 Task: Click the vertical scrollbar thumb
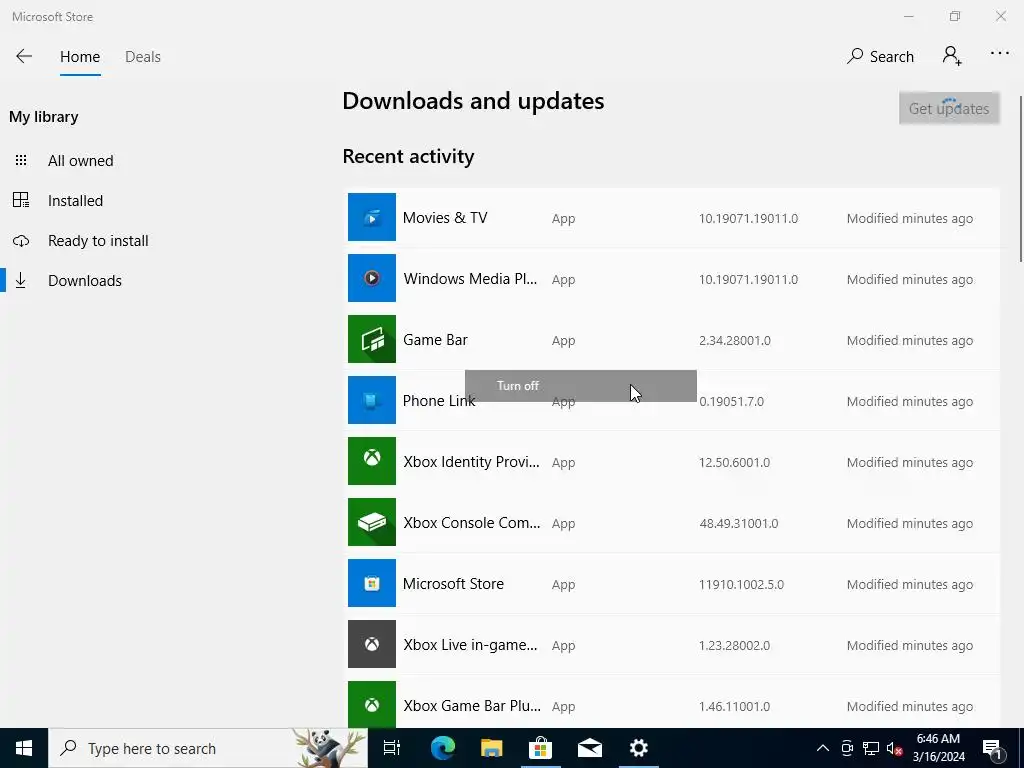click(x=1020, y=178)
